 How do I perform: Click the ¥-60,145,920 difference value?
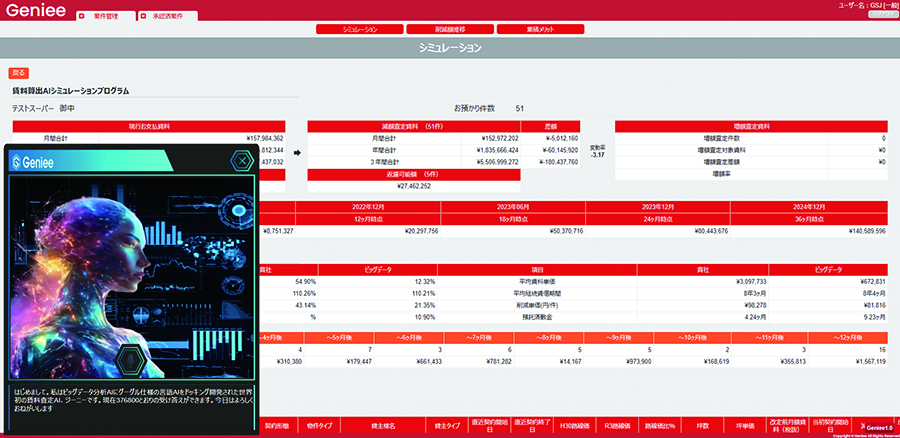click(560, 150)
